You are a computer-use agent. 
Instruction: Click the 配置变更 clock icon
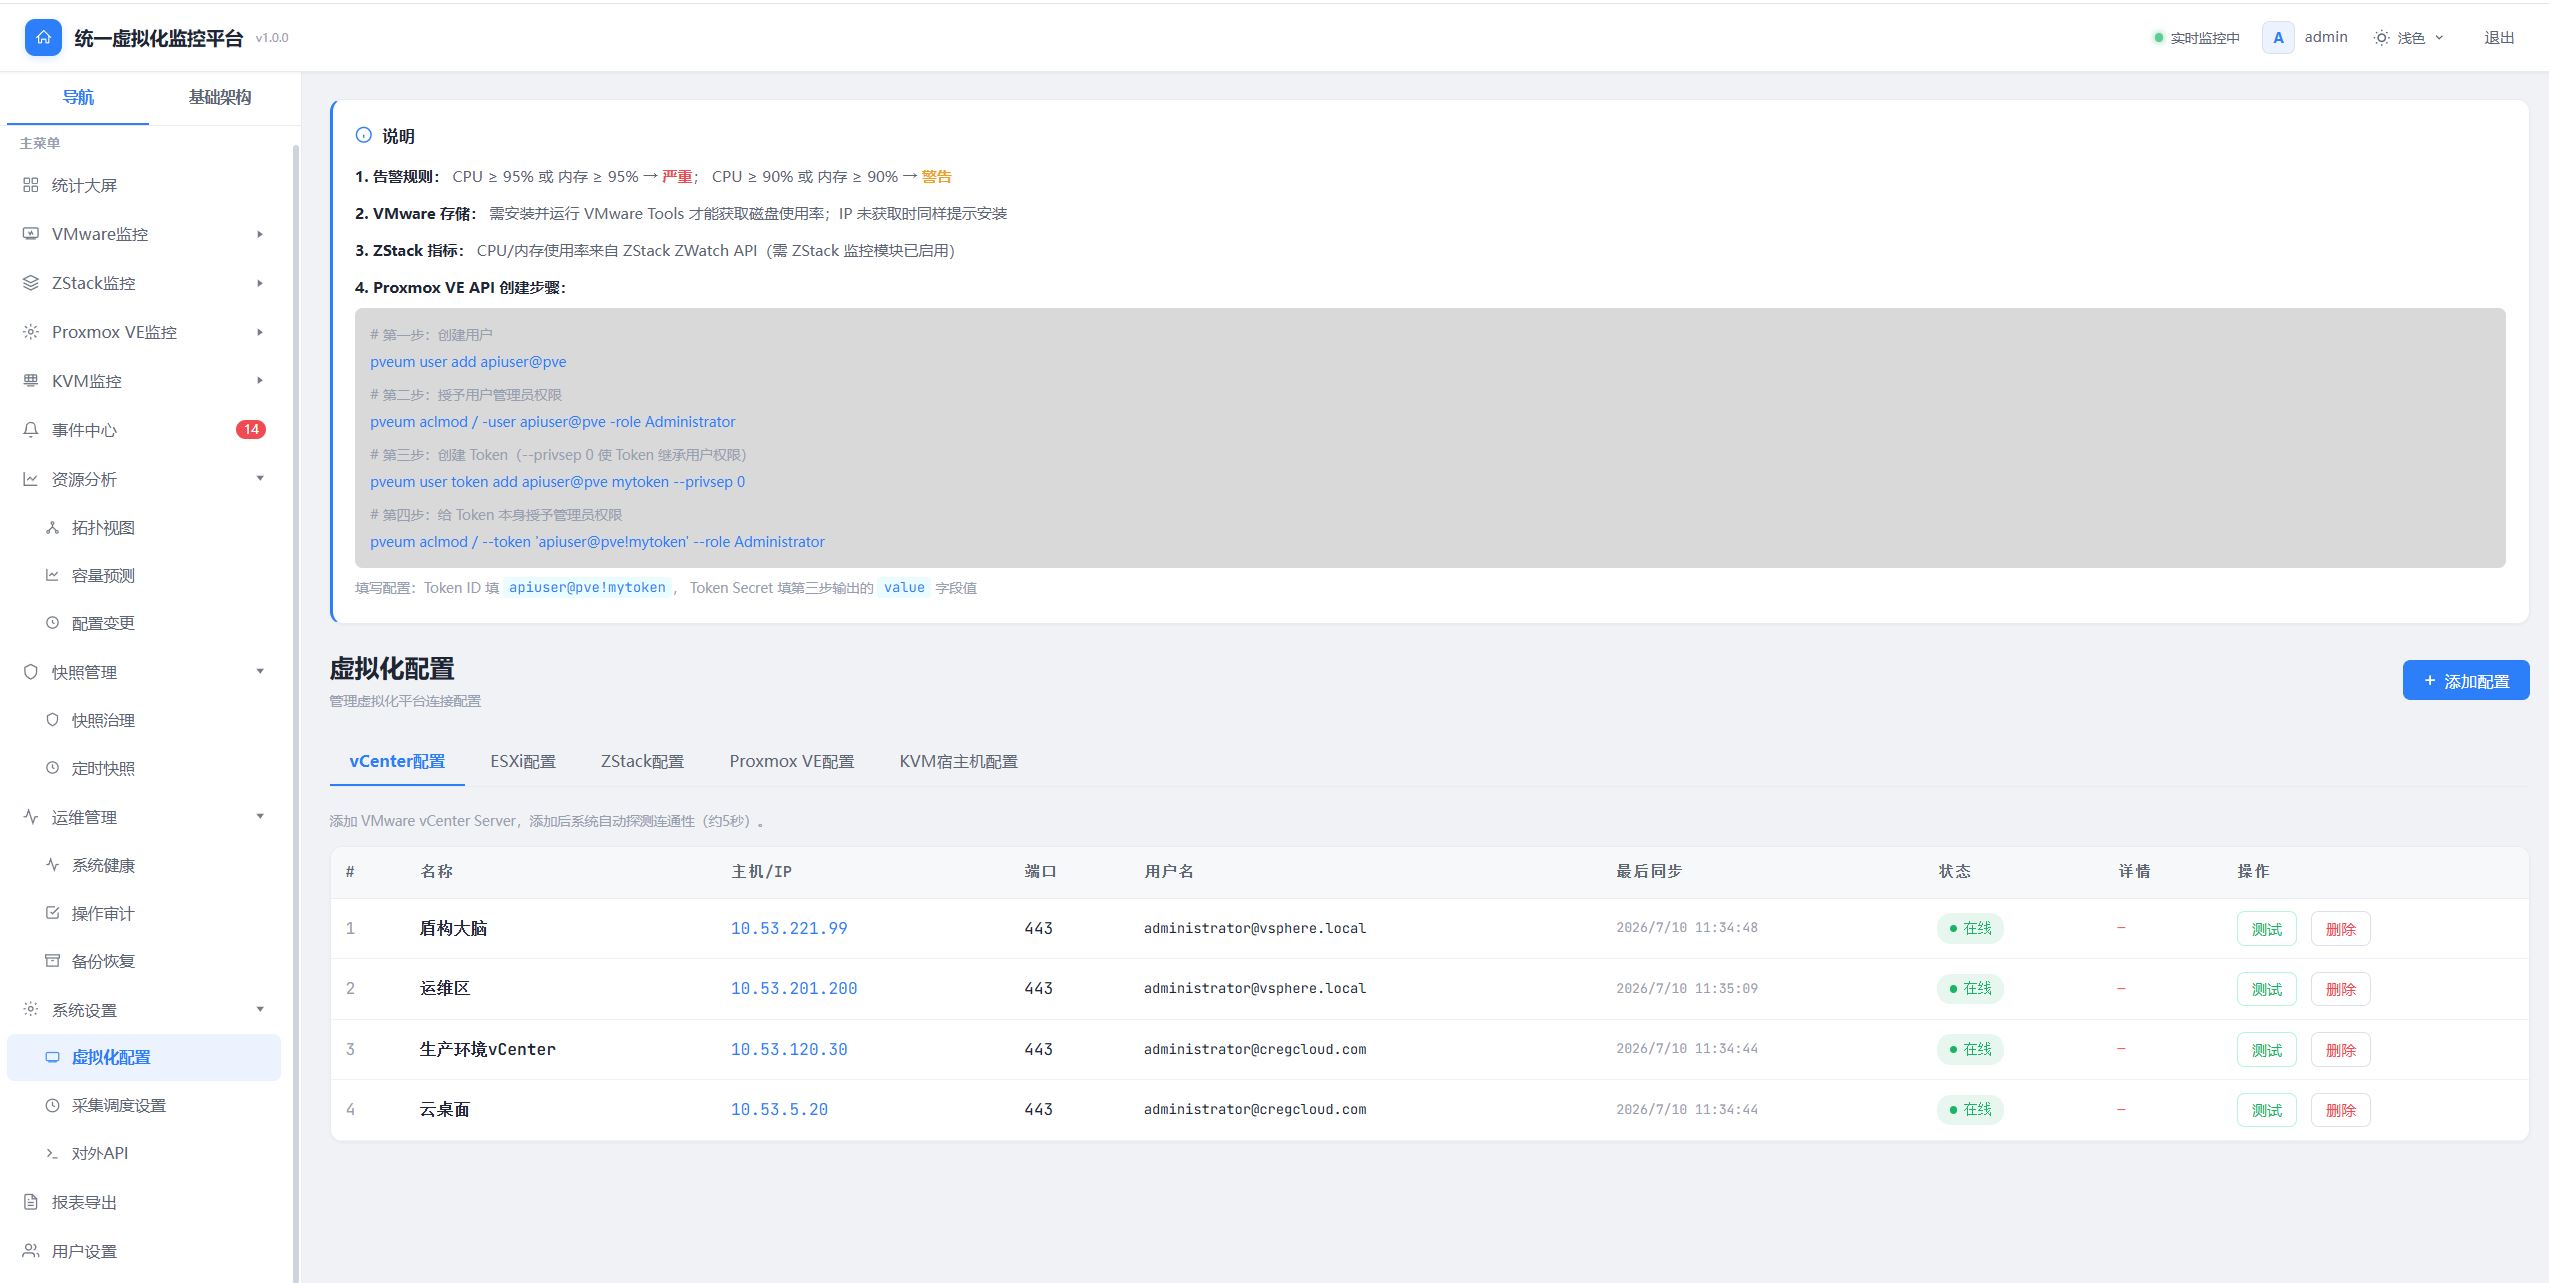pyautogui.click(x=52, y=623)
